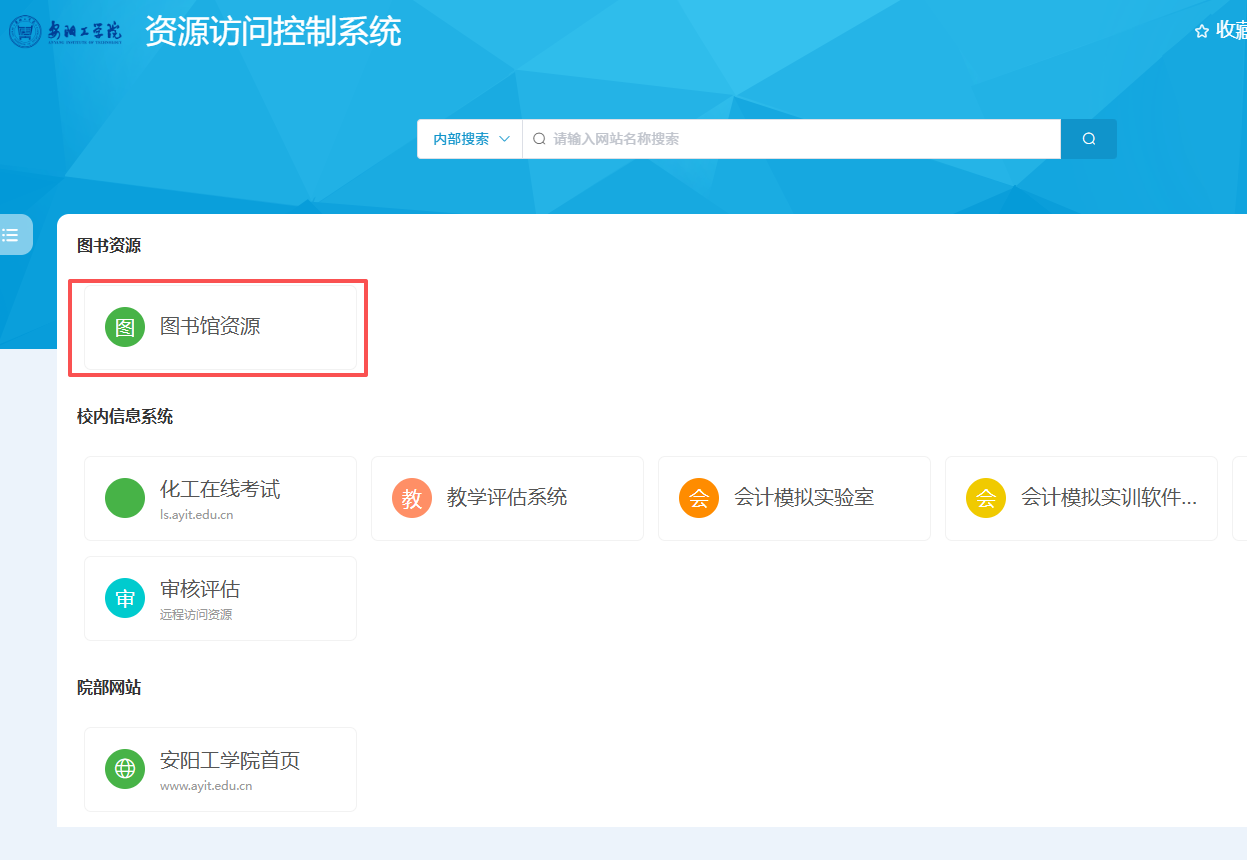1247x860 pixels.
Task: Click the yellow 会 icon for 会计模拟实训软件
Action: pos(986,498)
